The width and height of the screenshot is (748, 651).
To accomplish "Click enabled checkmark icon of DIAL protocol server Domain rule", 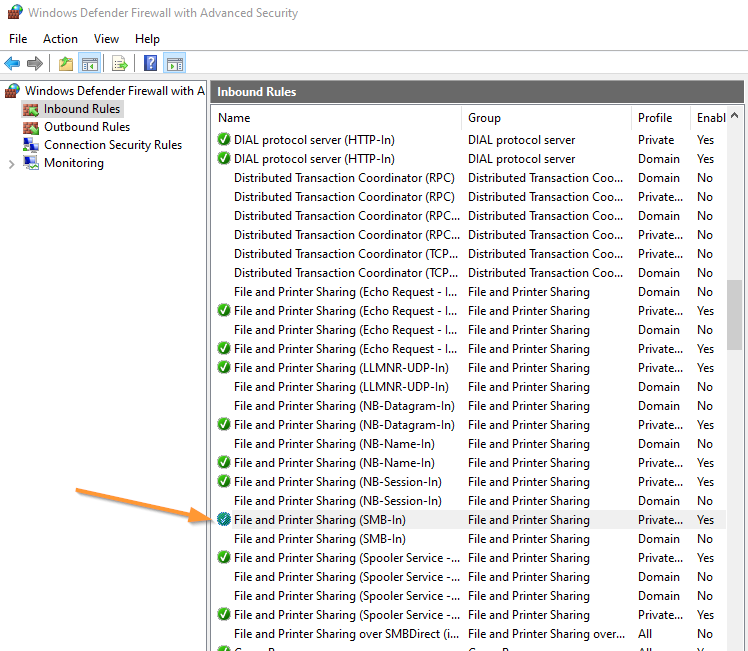I will coord(224,158).
